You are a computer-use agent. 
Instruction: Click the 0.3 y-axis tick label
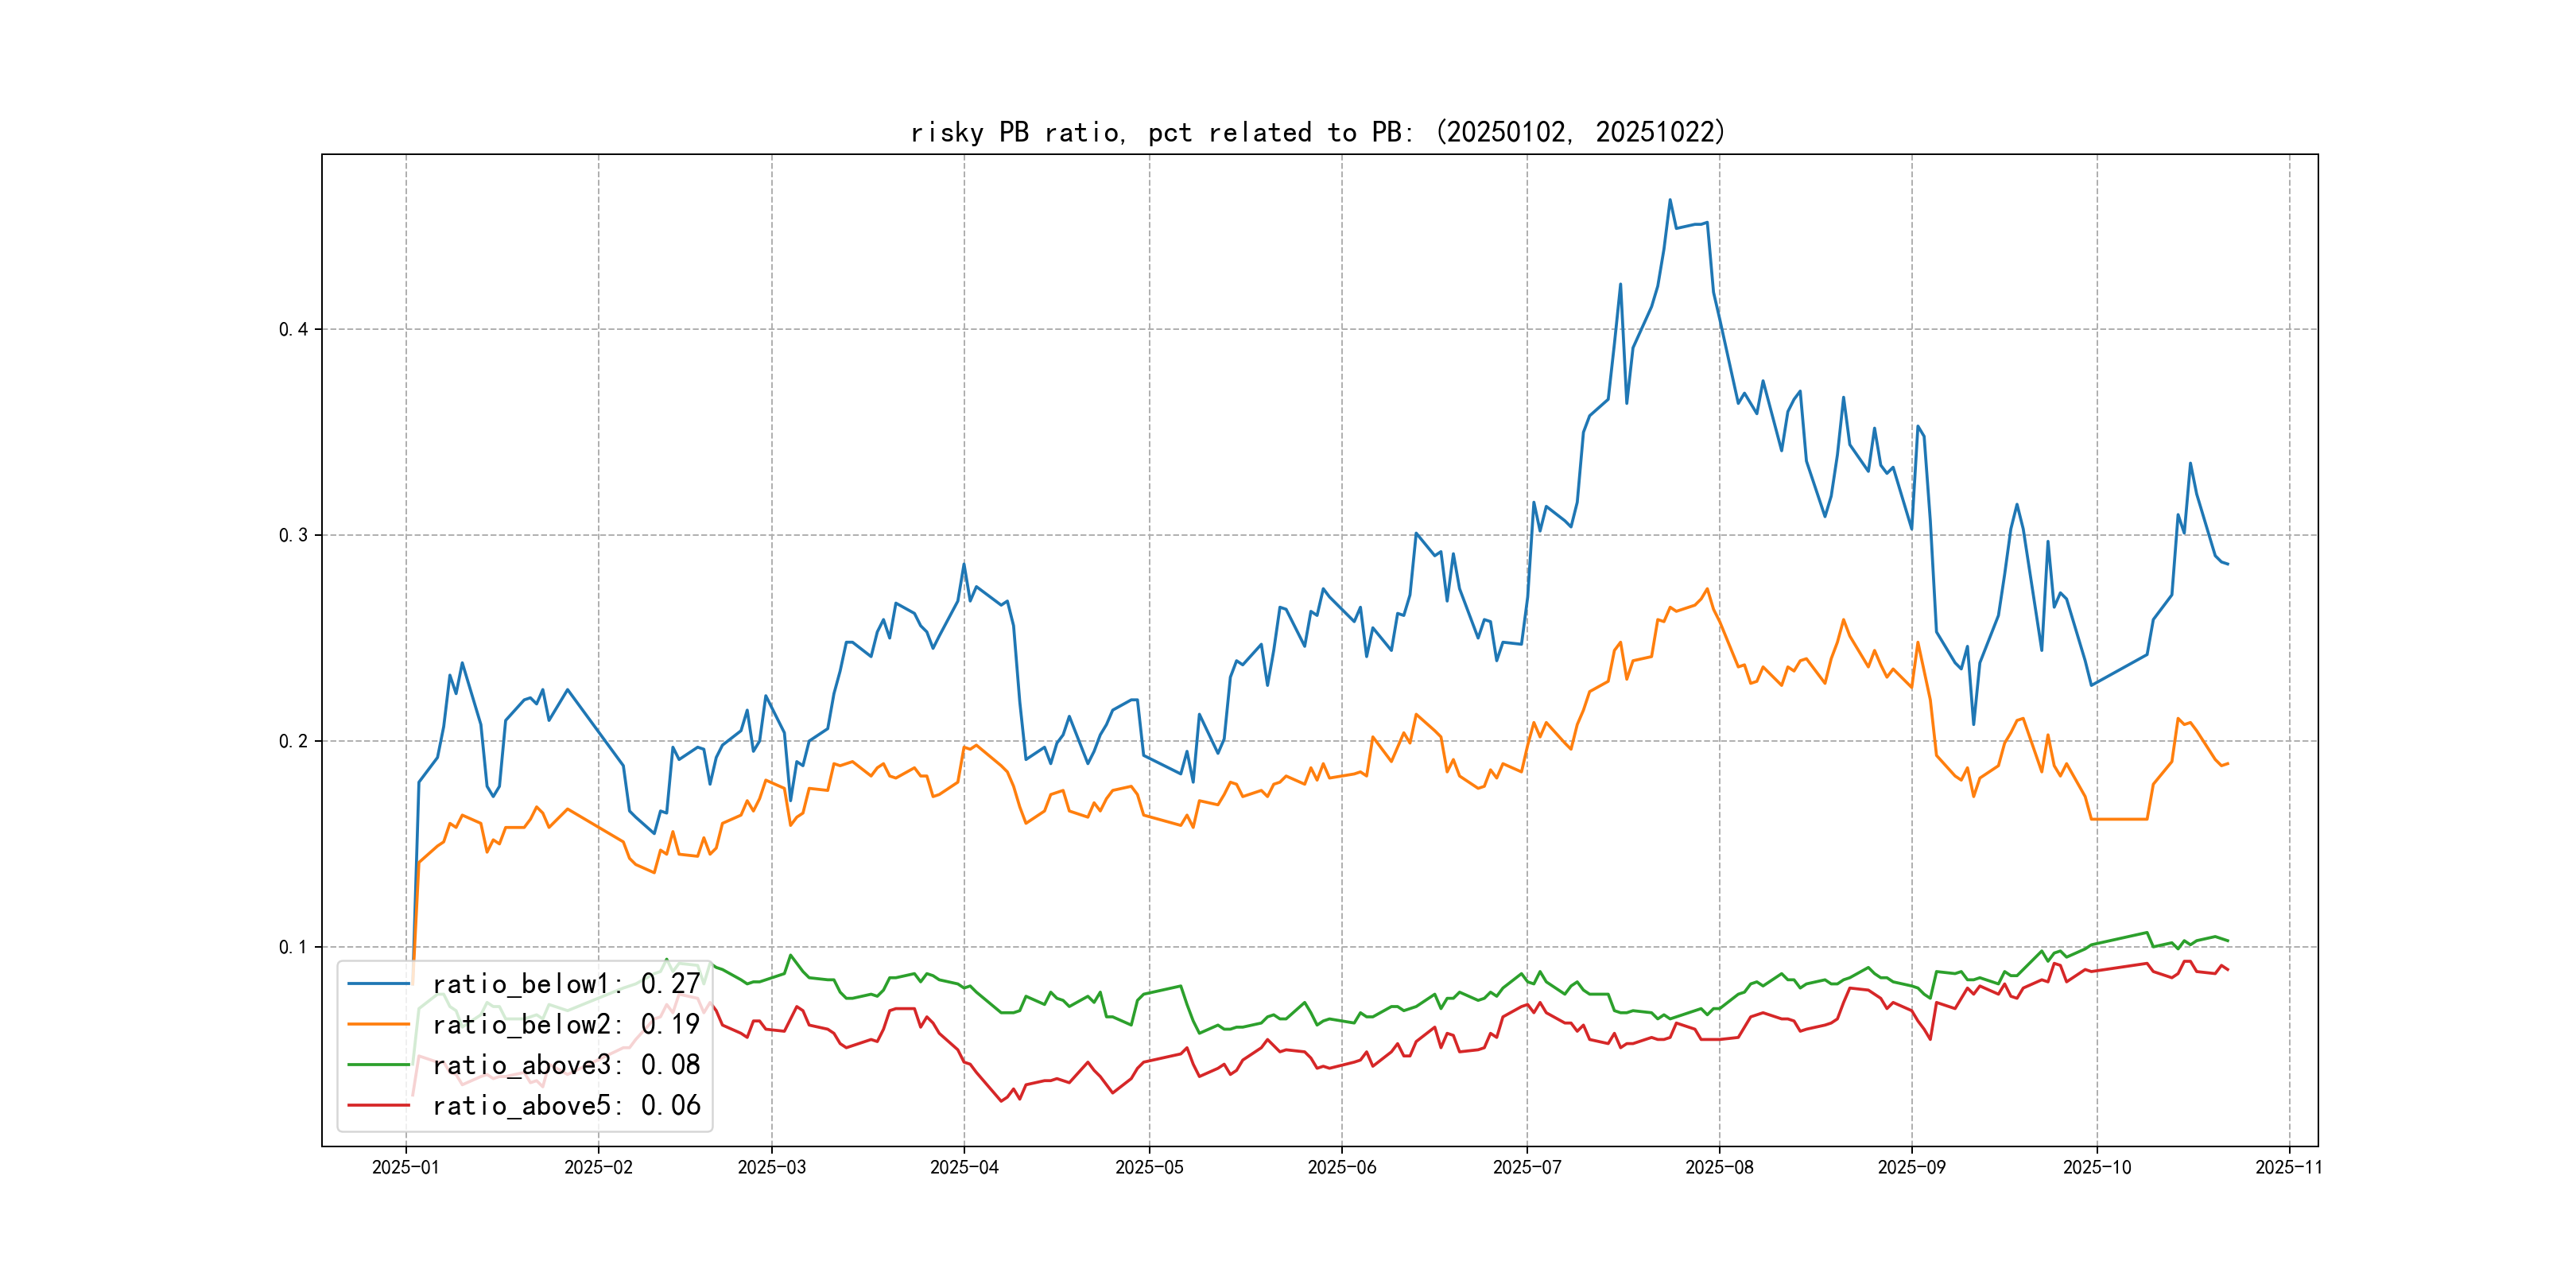[x=293, y=536]
